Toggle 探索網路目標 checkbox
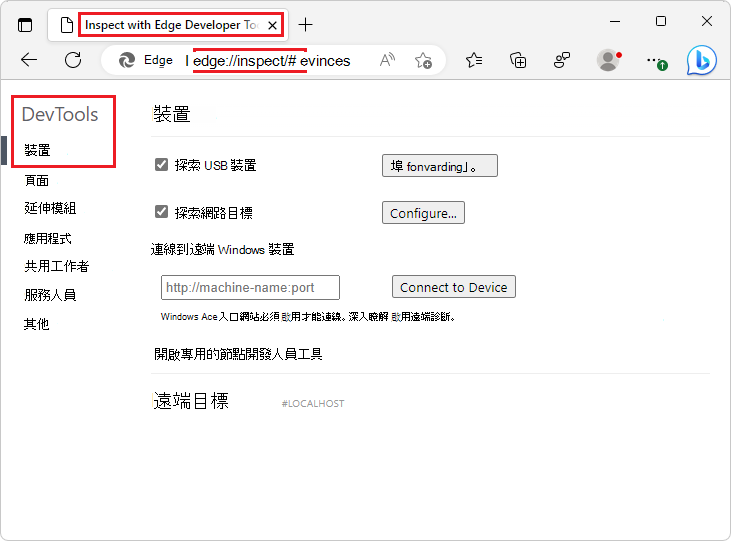This screenshot has width=731, height=541. tap(161, 212)
